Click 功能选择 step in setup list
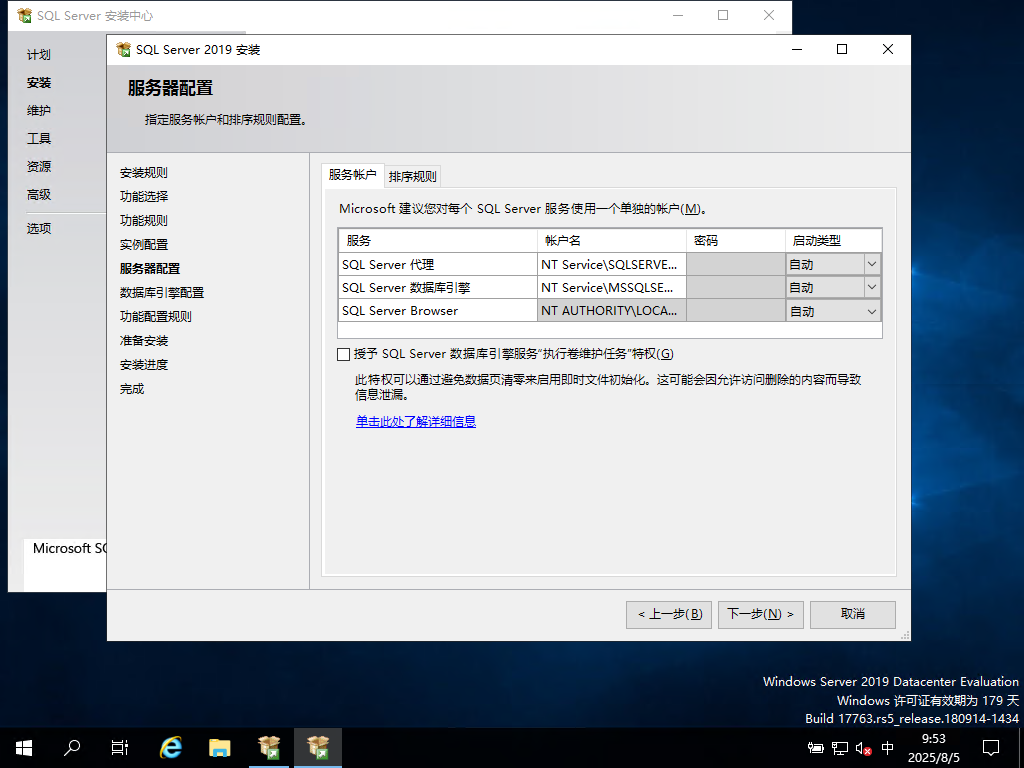The width and height of the screenshot is (1024, 768). (x=144, y=197)
